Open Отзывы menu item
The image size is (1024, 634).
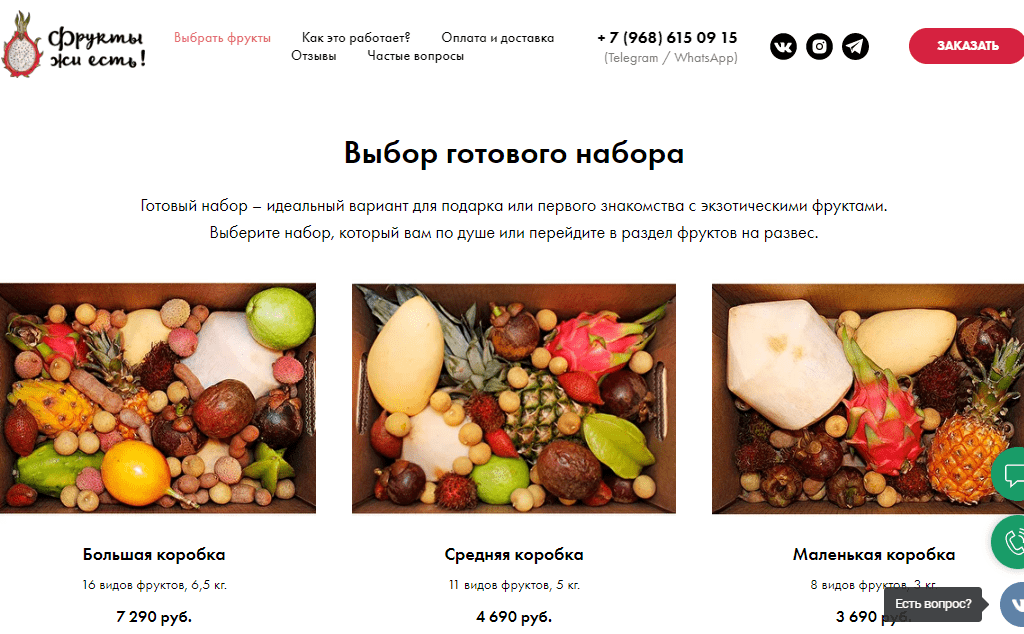[313, 56]
